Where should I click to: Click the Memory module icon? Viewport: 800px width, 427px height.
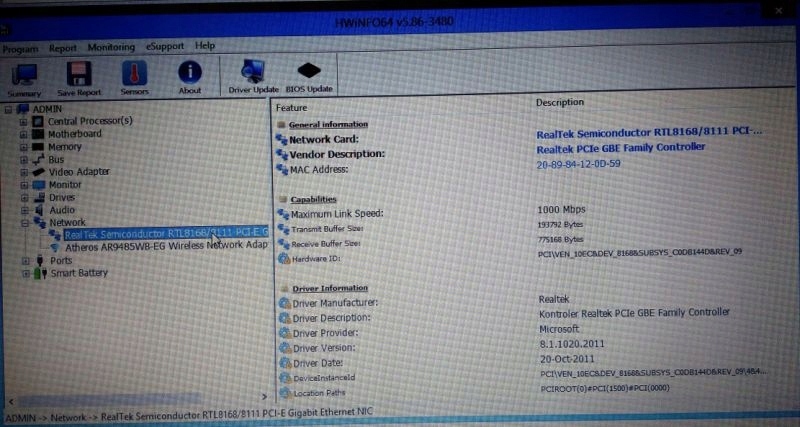(x=38, y=147)
